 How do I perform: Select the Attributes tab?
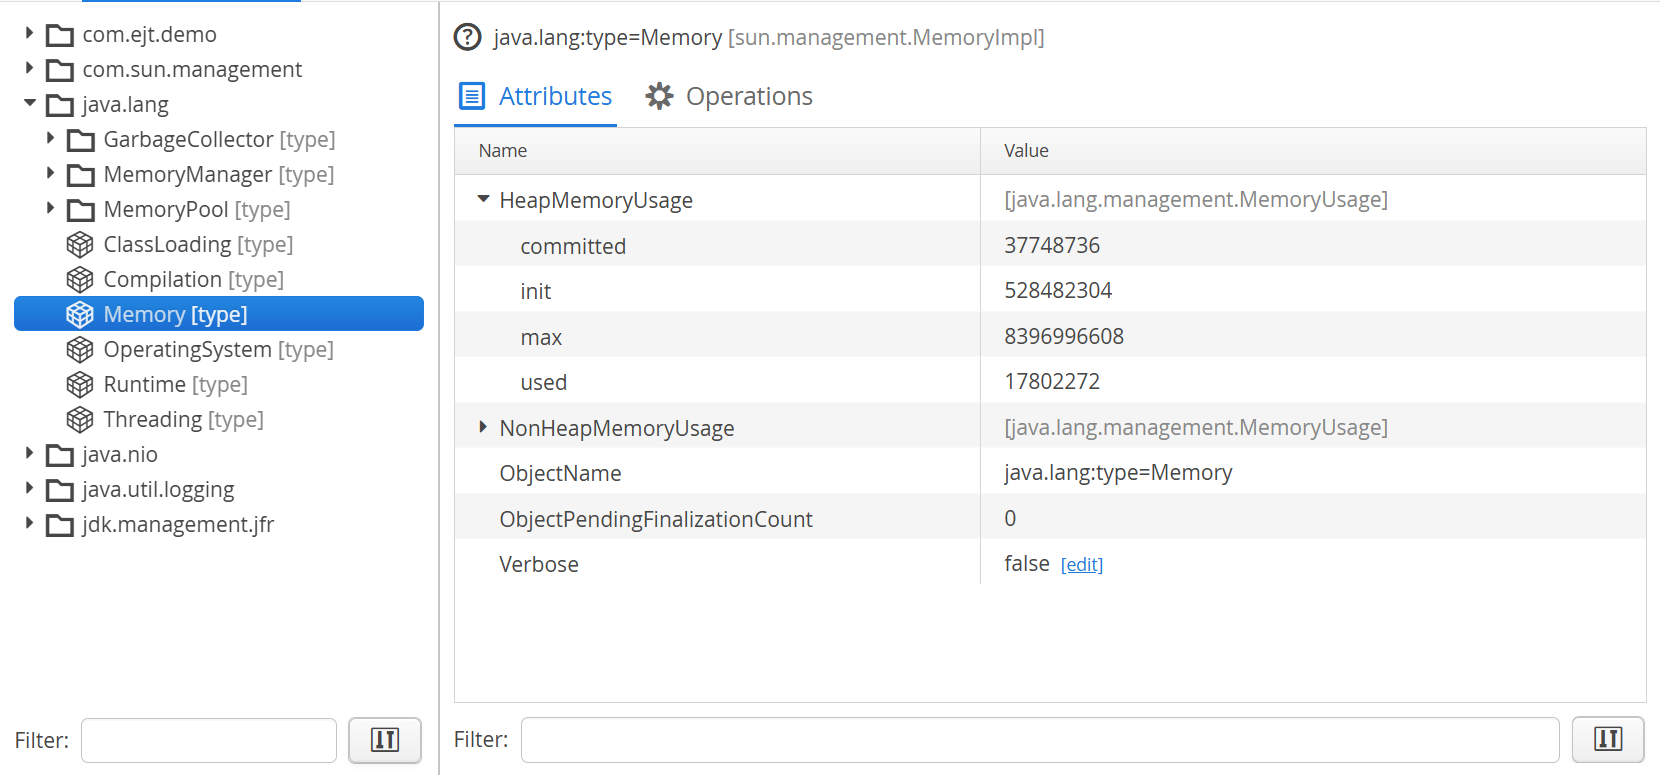pos(536,96)
